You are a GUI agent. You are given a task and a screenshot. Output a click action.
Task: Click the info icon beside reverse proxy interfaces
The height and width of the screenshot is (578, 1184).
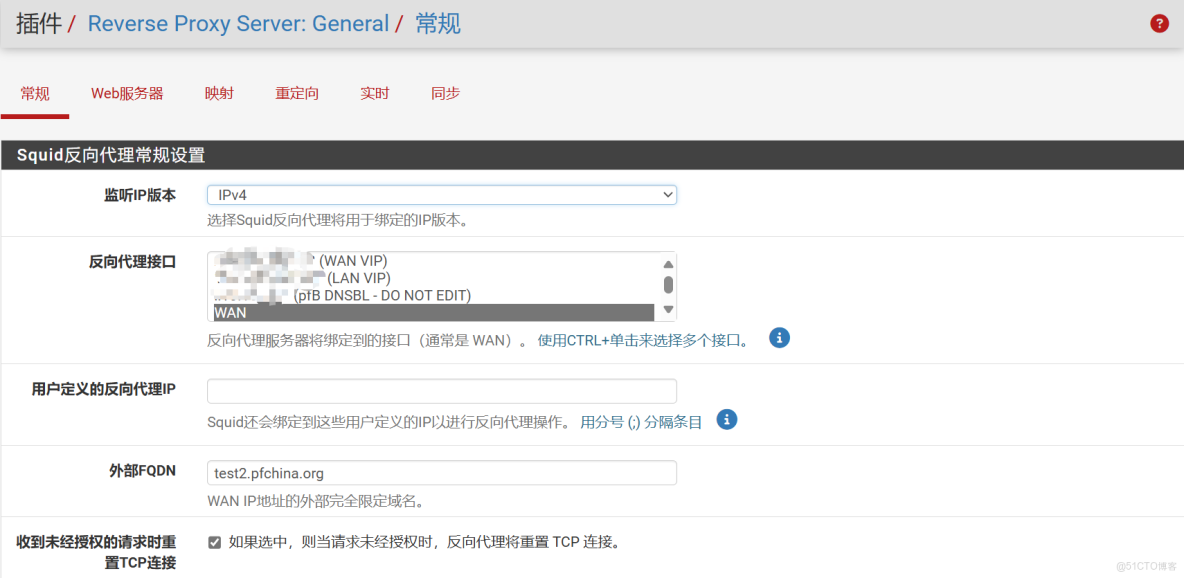[x=779, y=338]
